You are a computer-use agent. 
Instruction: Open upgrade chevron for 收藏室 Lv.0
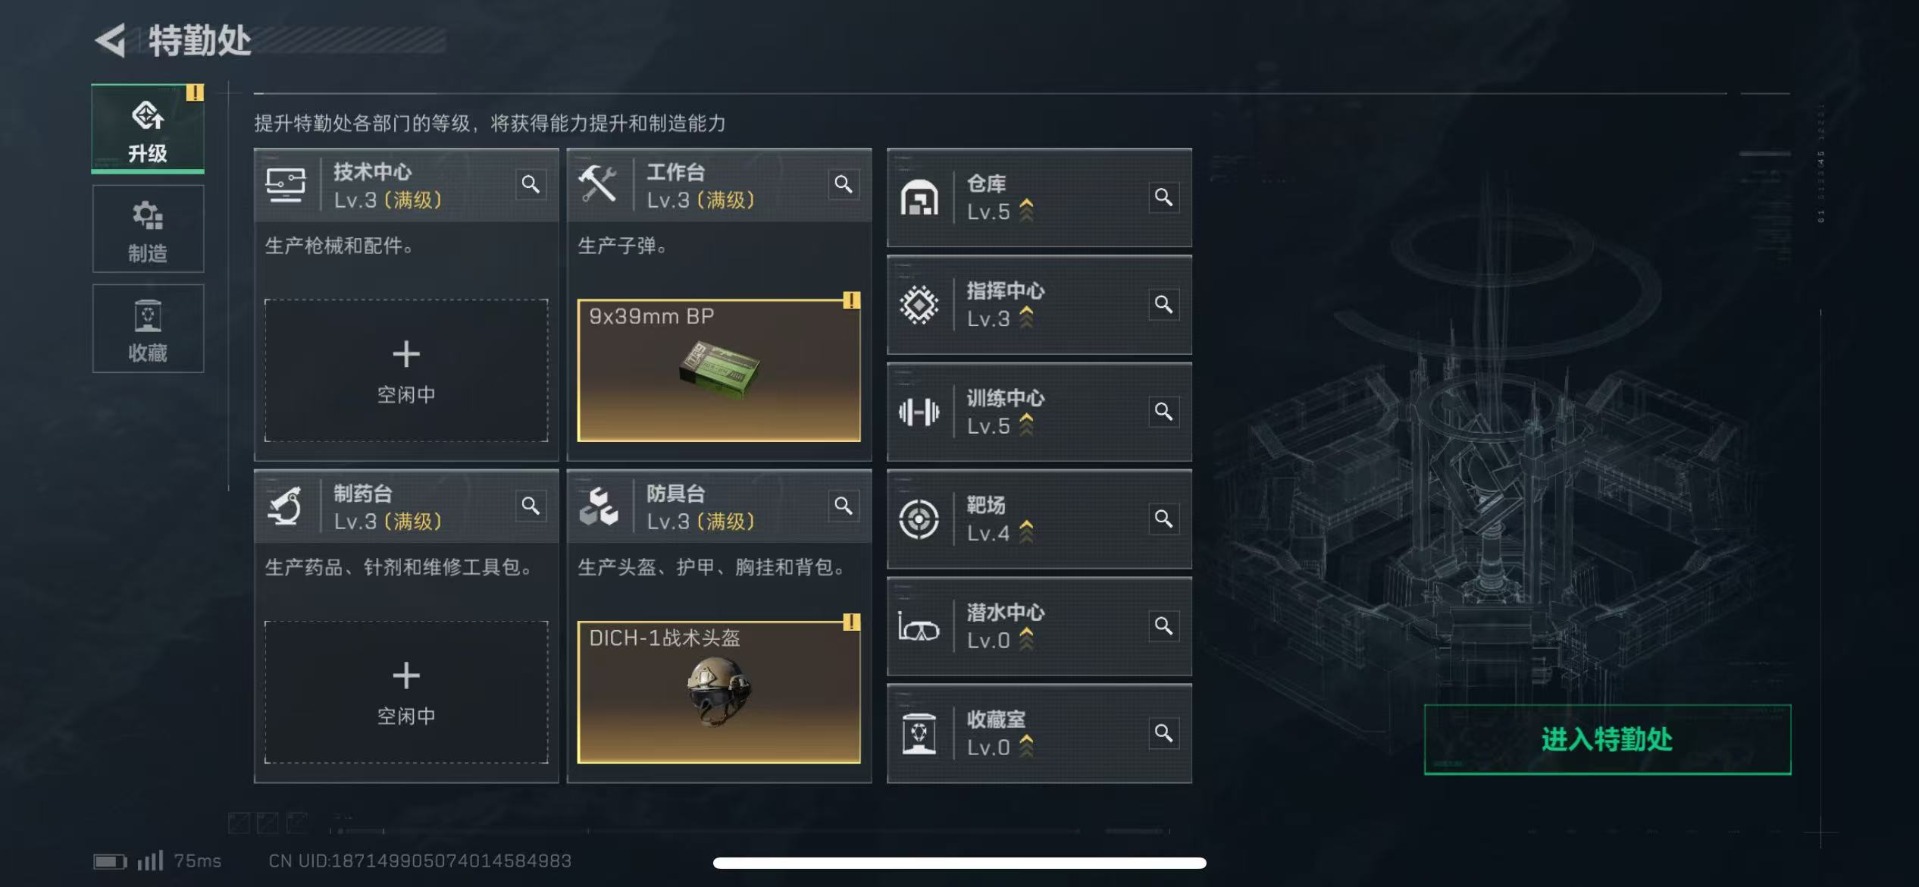pos(1026,746)
